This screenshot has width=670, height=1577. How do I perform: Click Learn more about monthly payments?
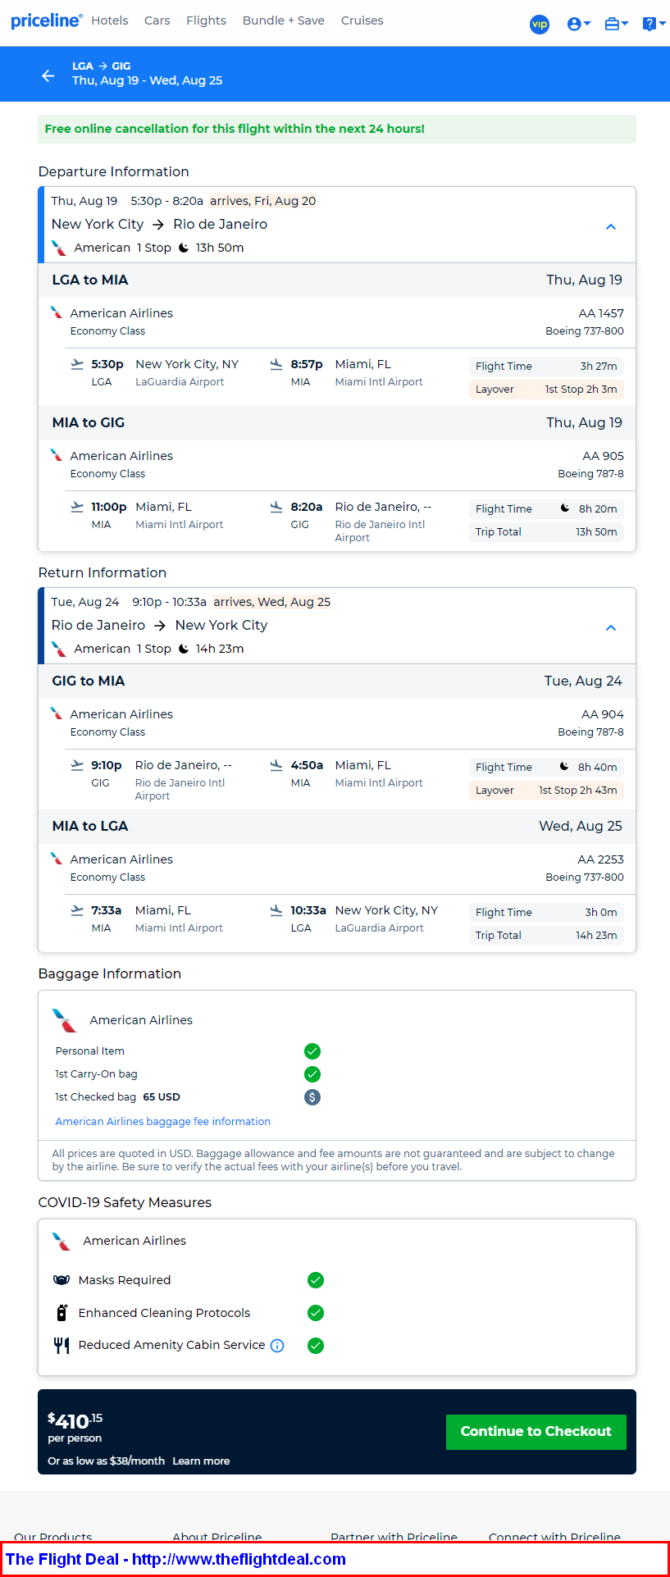(201, 1461)
